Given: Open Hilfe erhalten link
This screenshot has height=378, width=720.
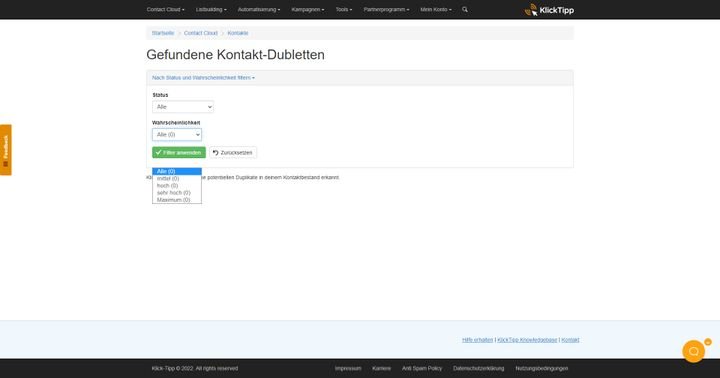Looking at the screenshot, I should pos(478,340).
